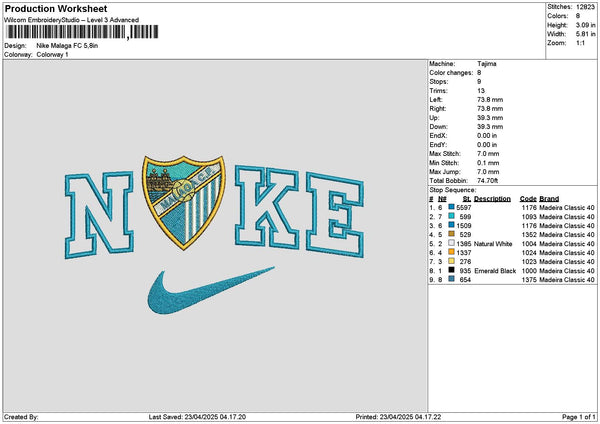Click thread code '1023' in stop row 7
The height and width of the screenshot is (424, 600).
pos(529,262)
